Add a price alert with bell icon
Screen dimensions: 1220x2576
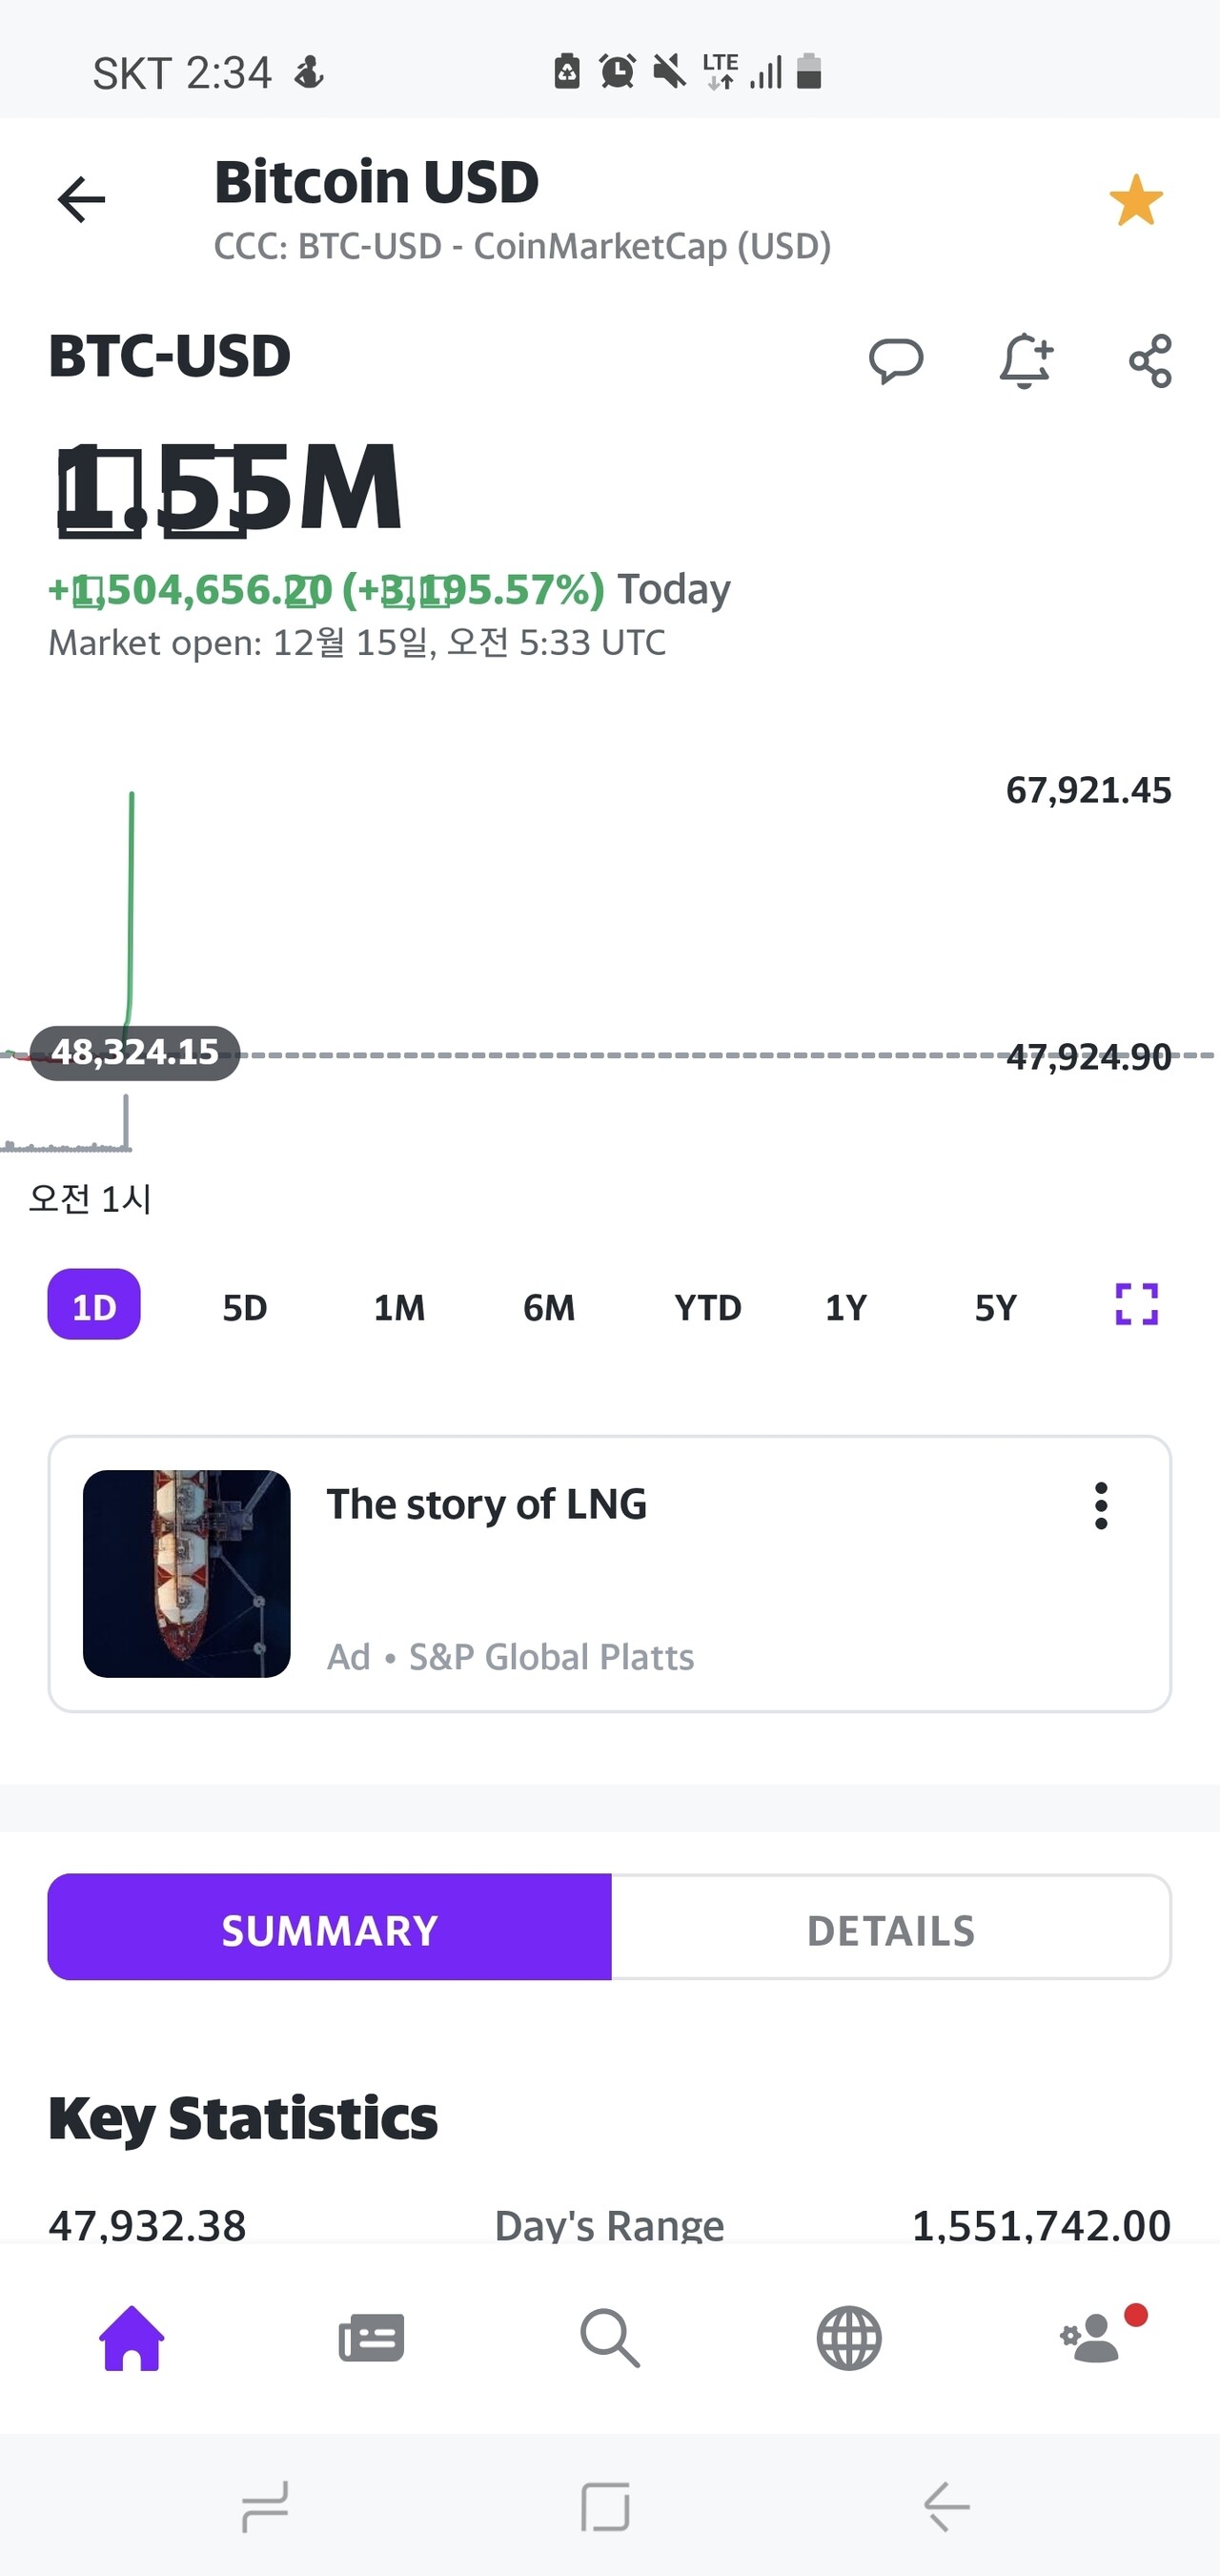1025,361
